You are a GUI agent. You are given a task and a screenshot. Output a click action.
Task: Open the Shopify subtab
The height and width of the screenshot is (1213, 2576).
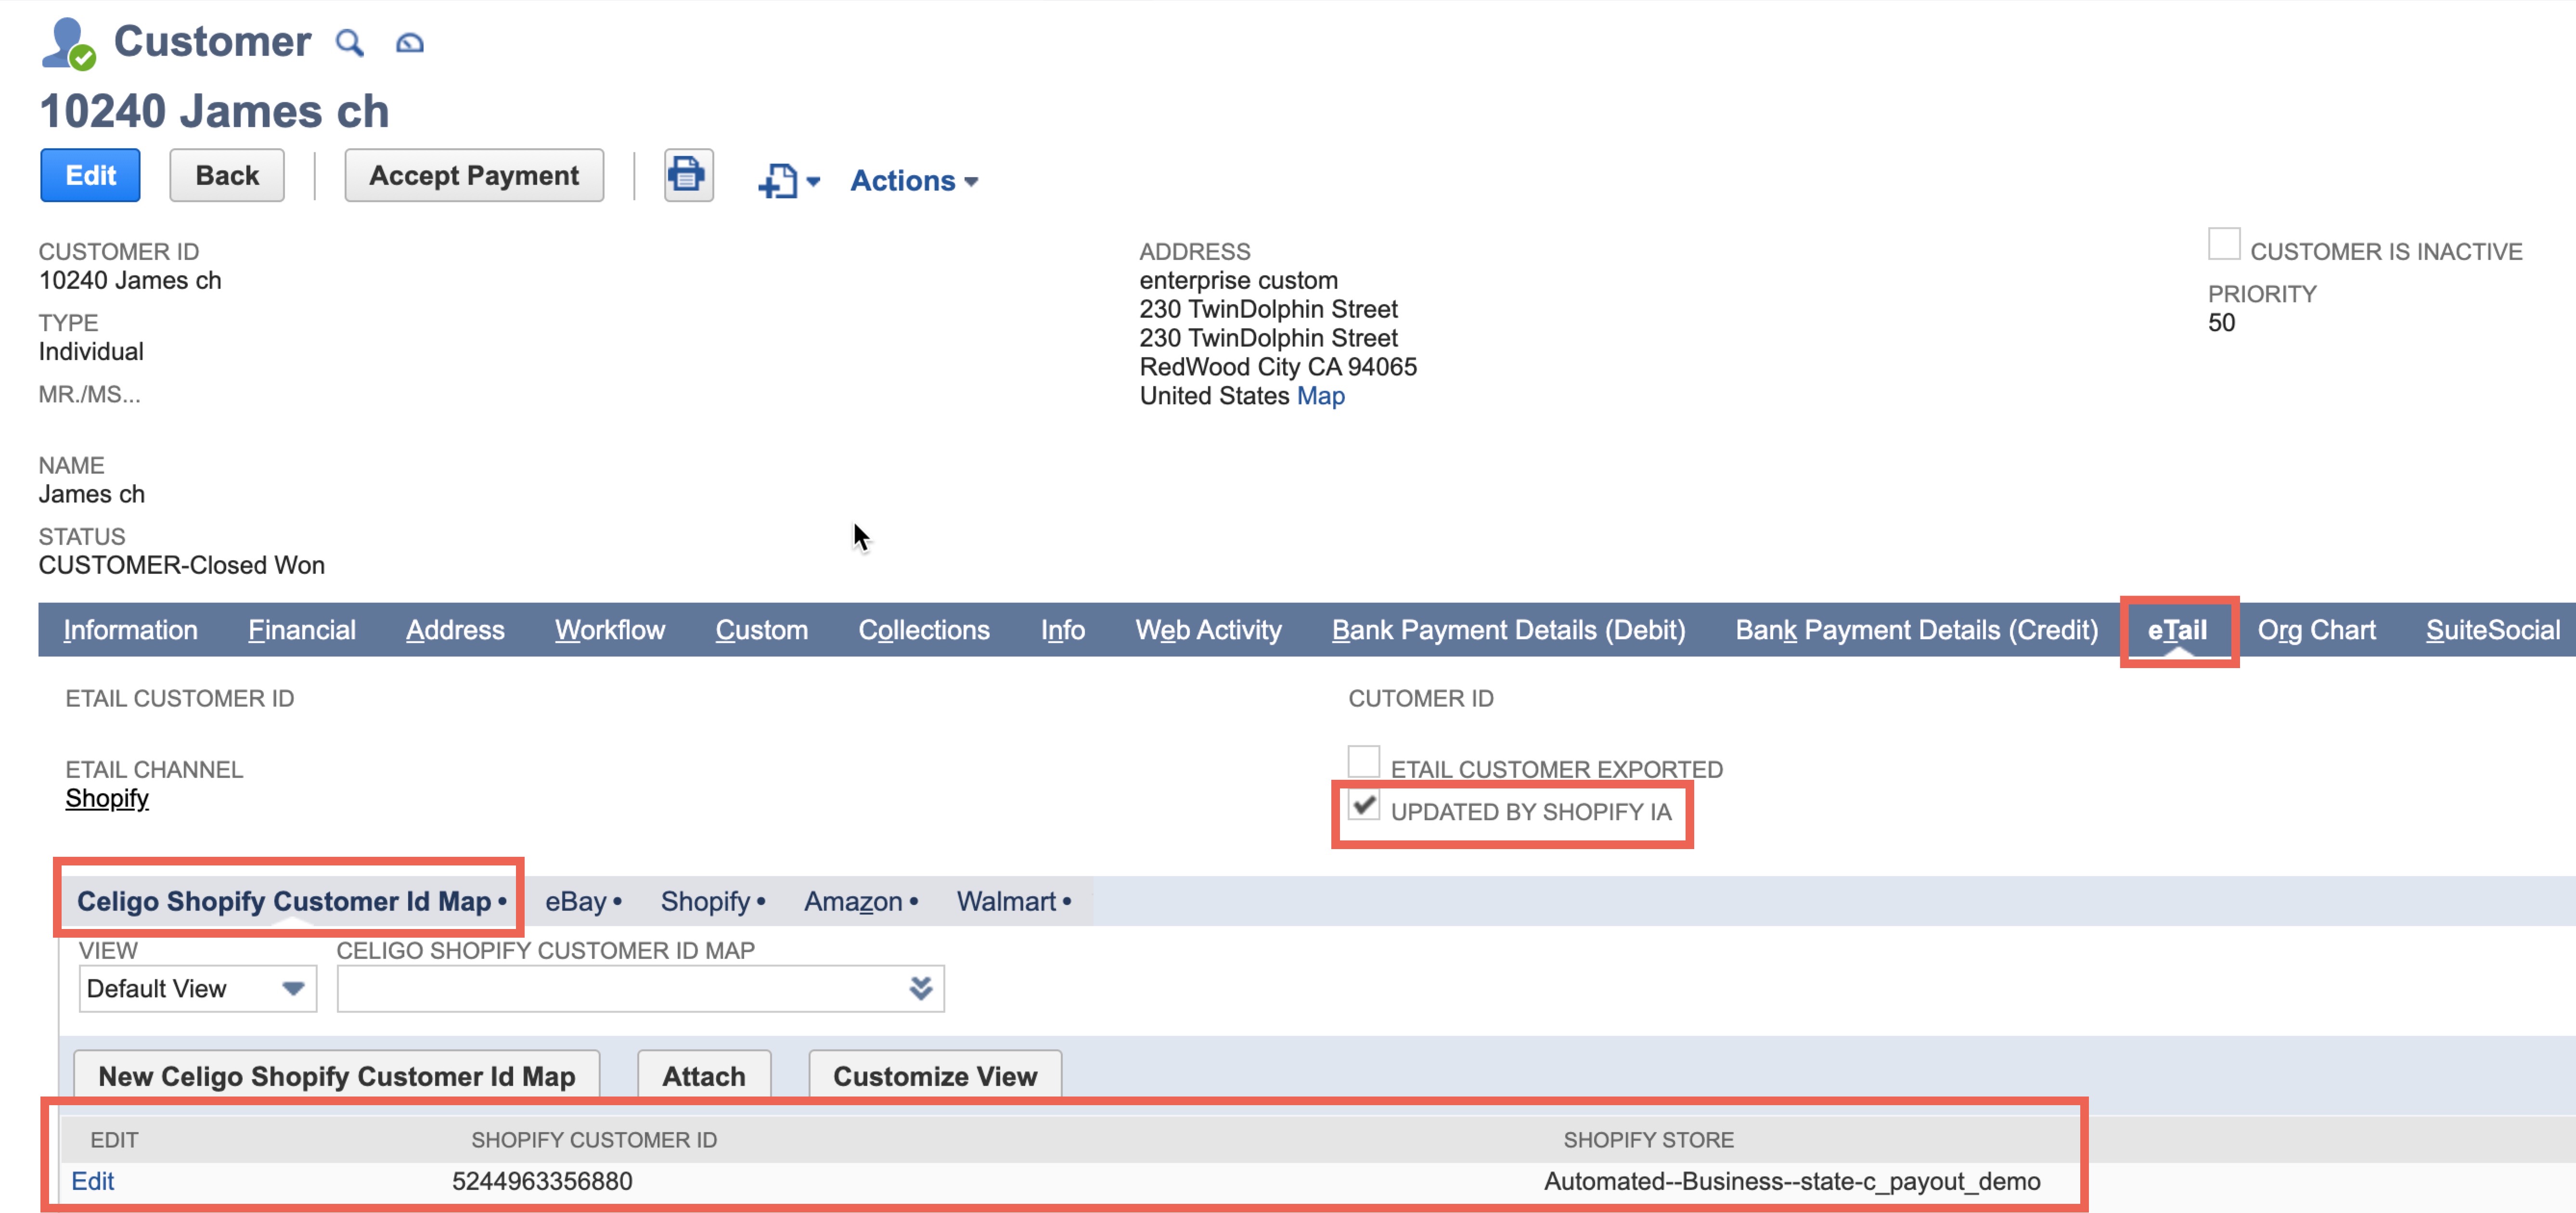coord(712,901)
